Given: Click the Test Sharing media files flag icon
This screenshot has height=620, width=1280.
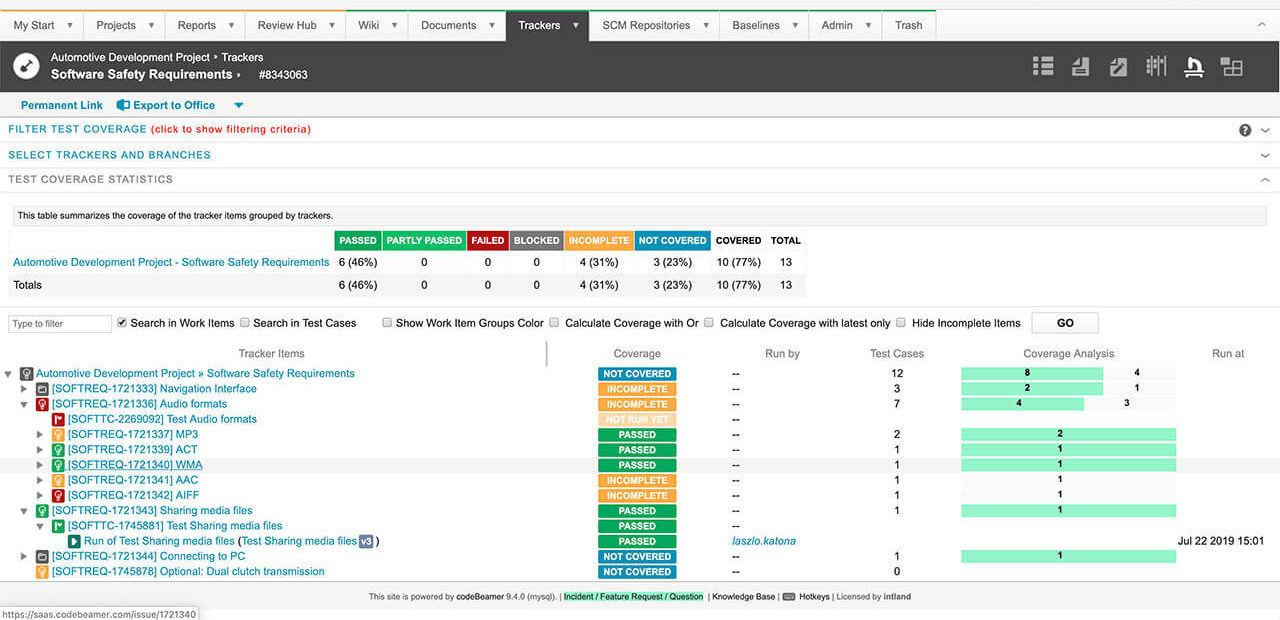Looking at the screenshot, I should [59, 526].
